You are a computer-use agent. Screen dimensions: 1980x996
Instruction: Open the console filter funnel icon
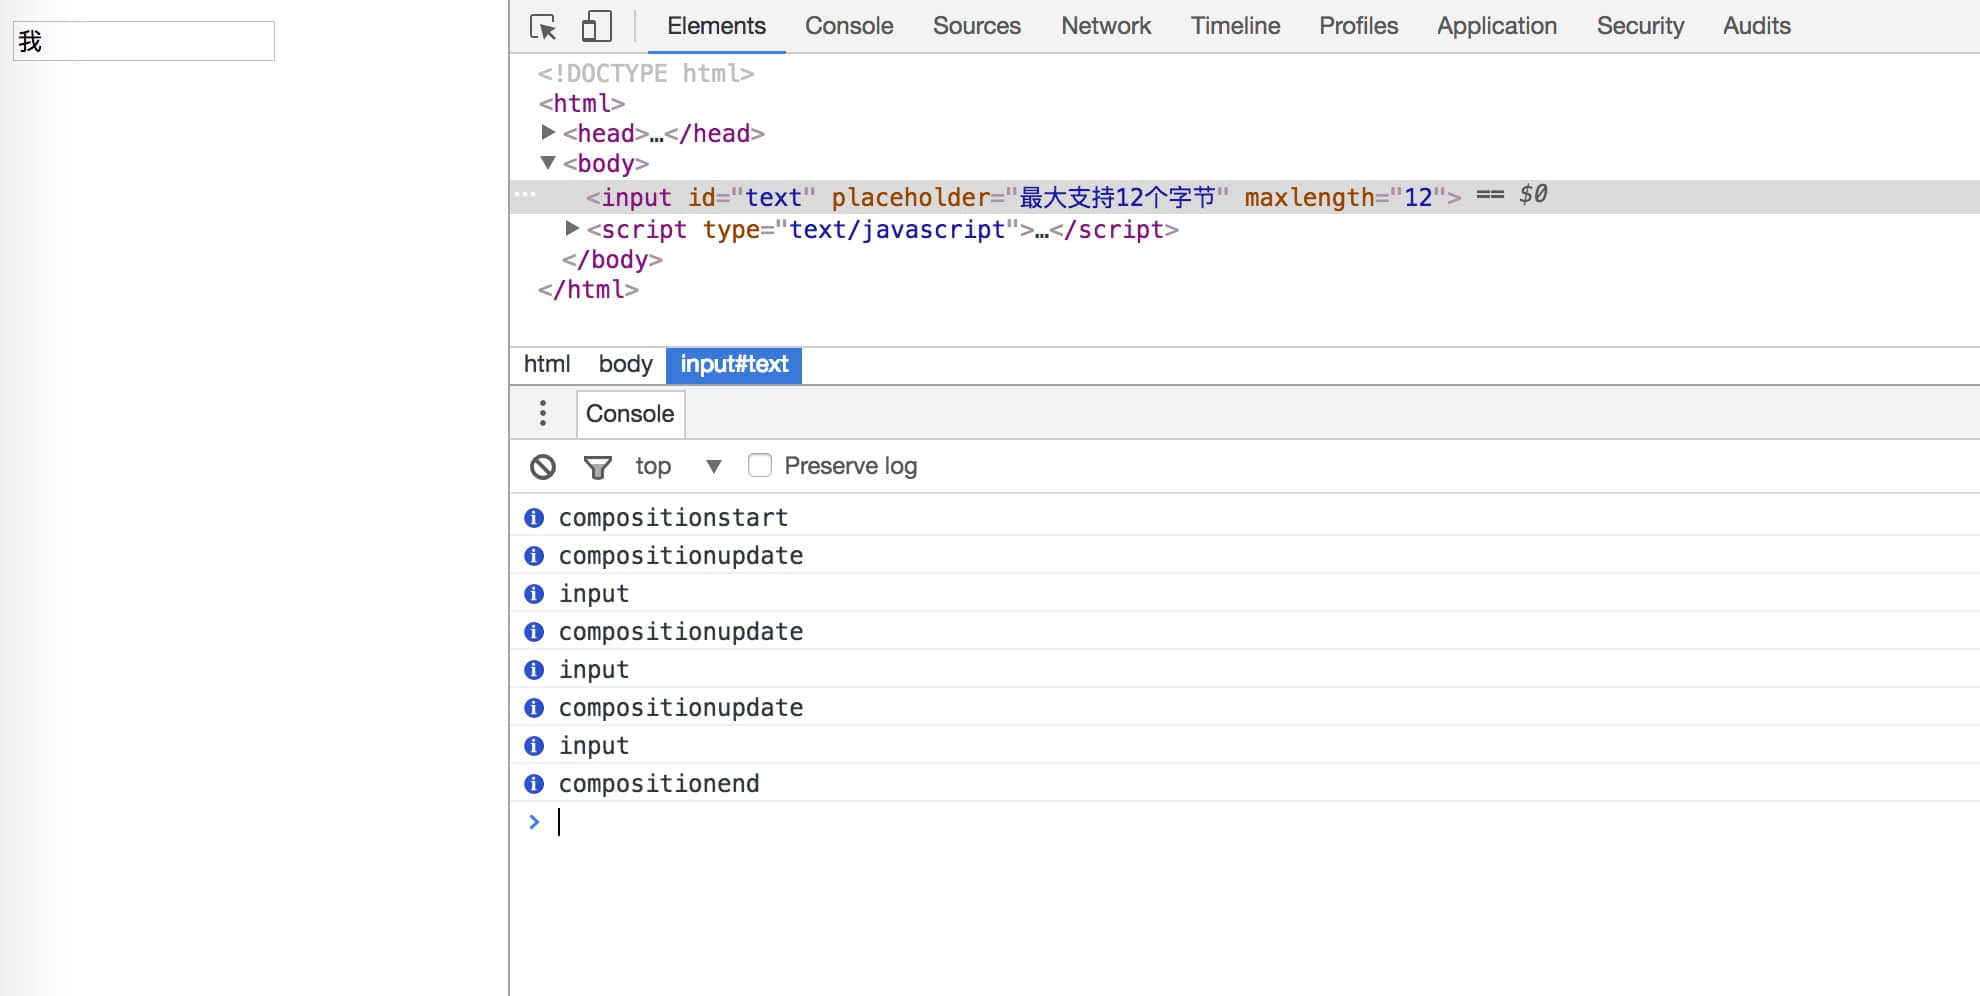coord(597,467)
